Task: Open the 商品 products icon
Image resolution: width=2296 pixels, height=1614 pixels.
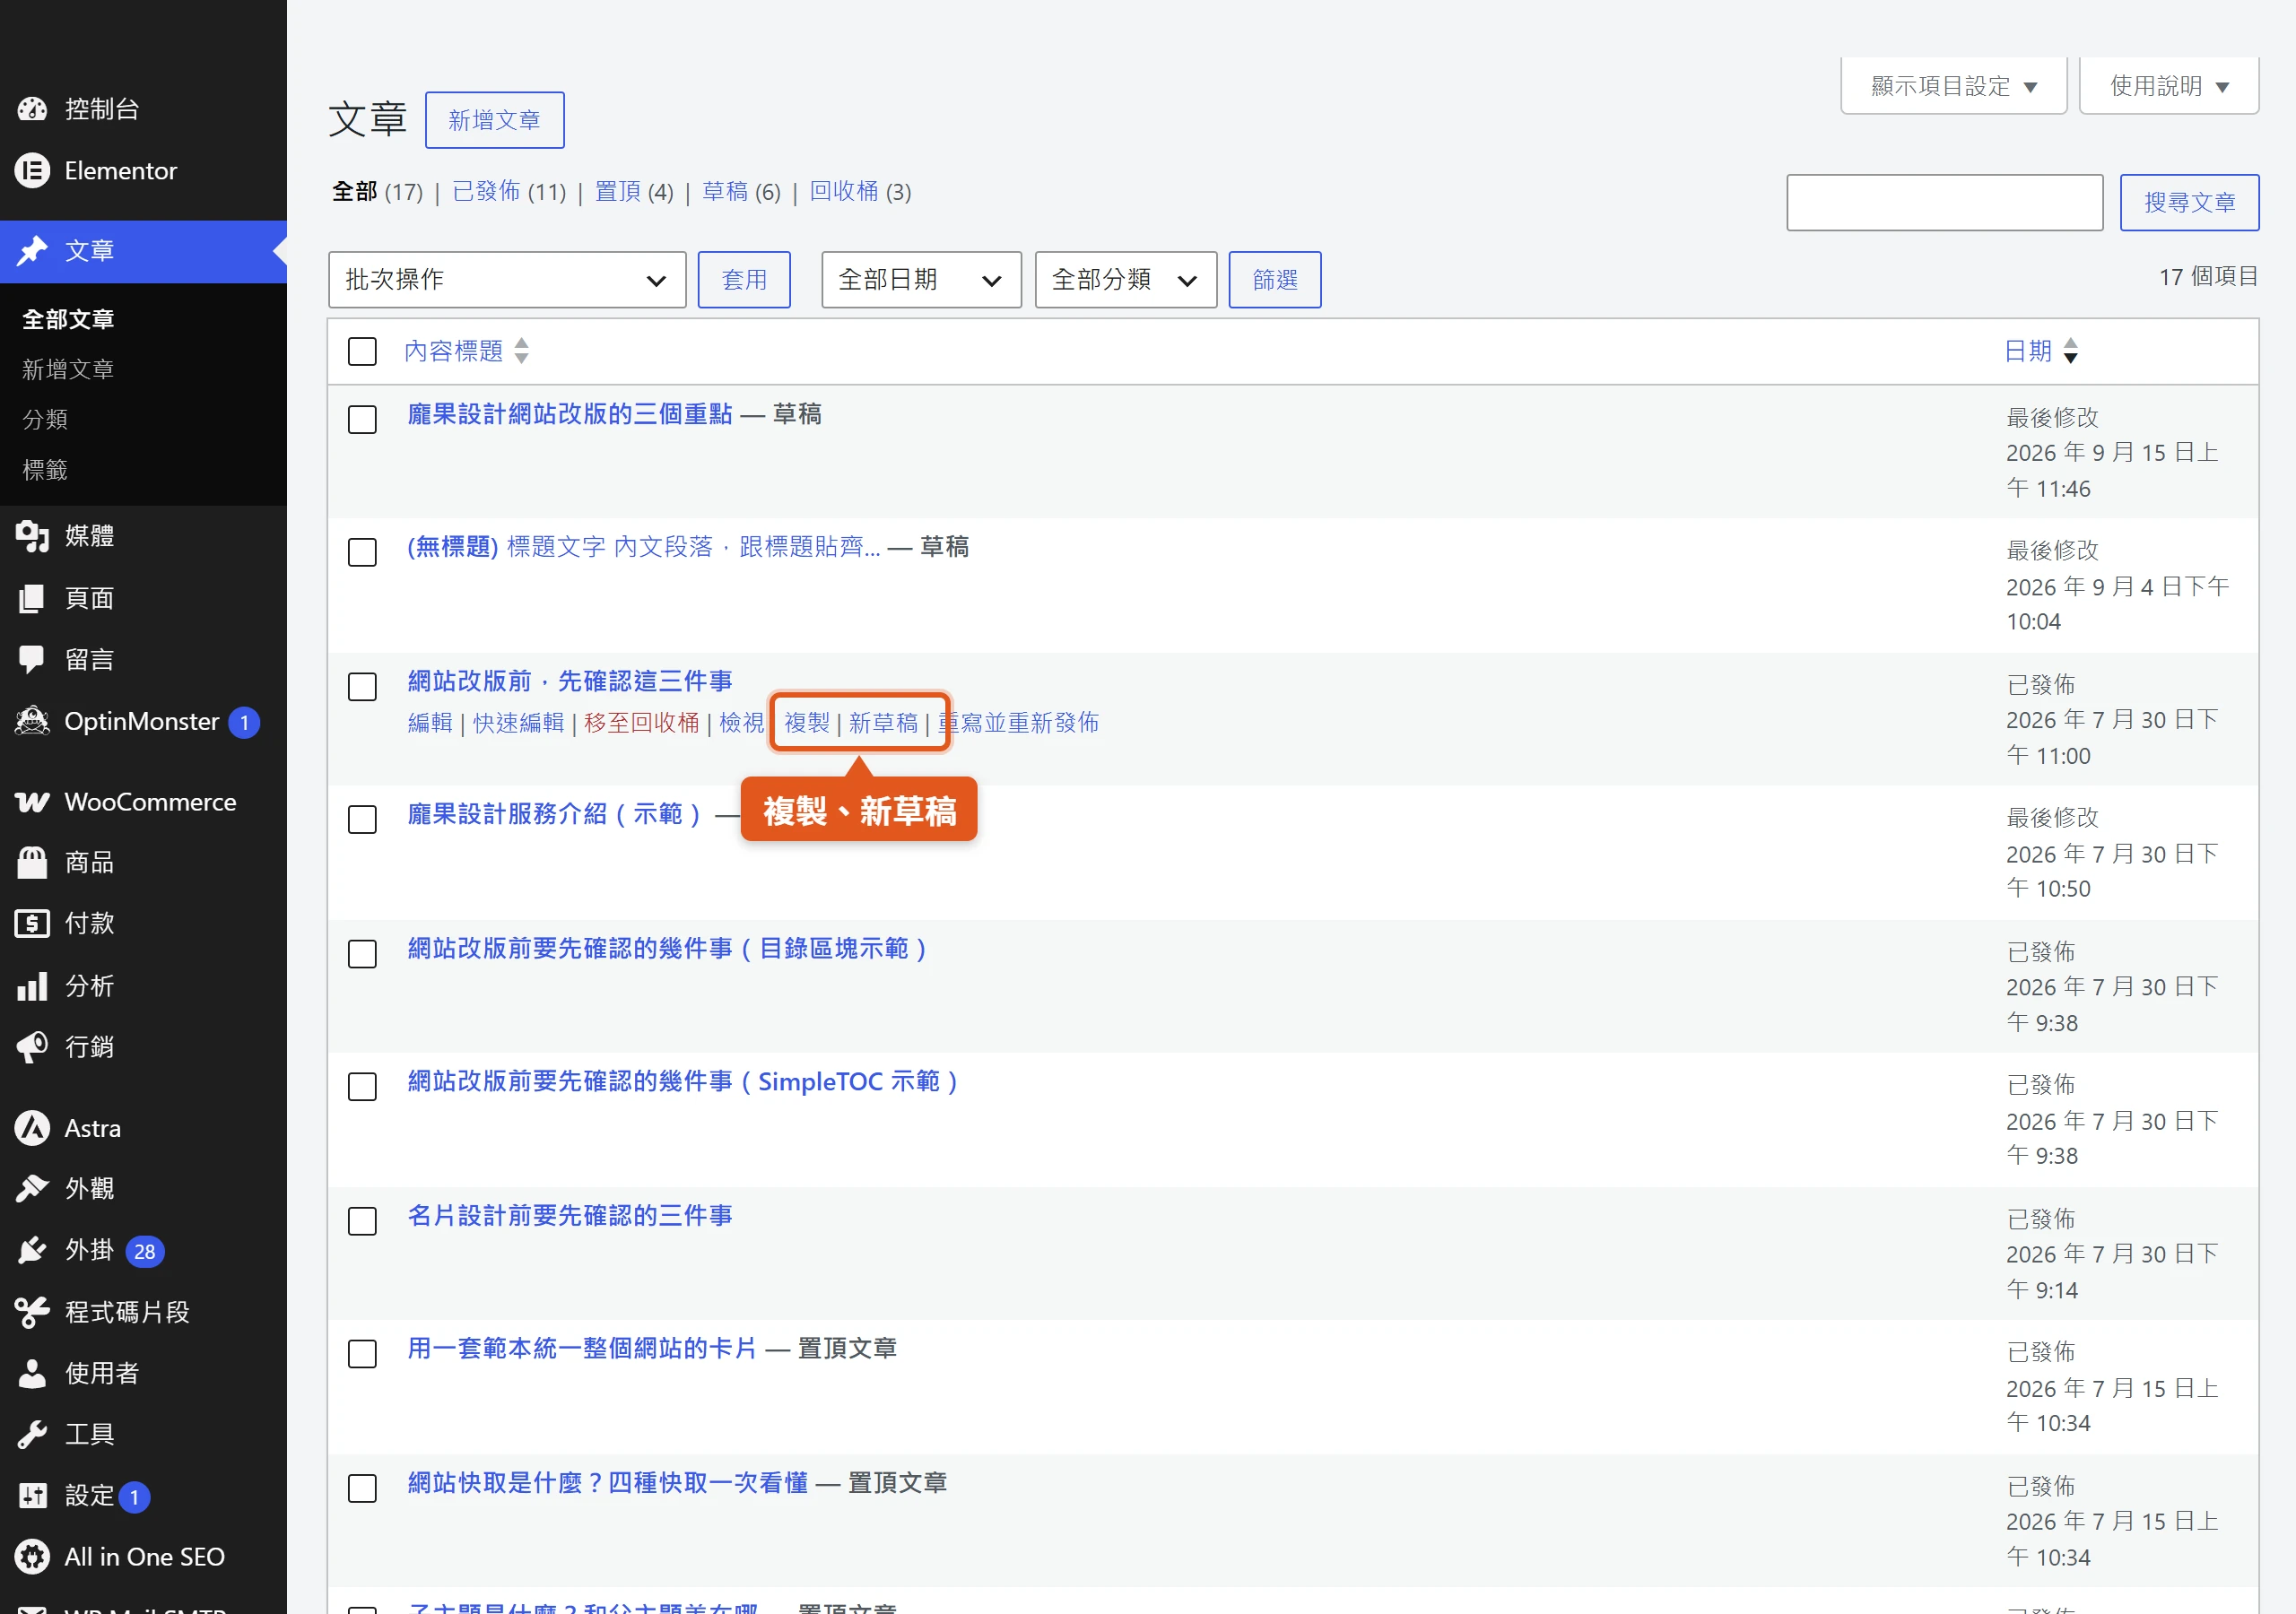Action: point(32,862)
